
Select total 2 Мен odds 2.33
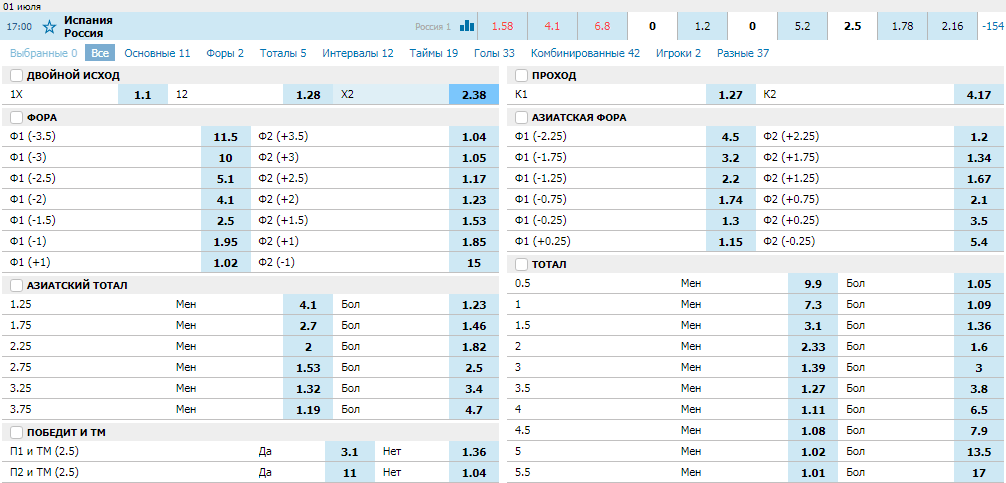point(813,347)
